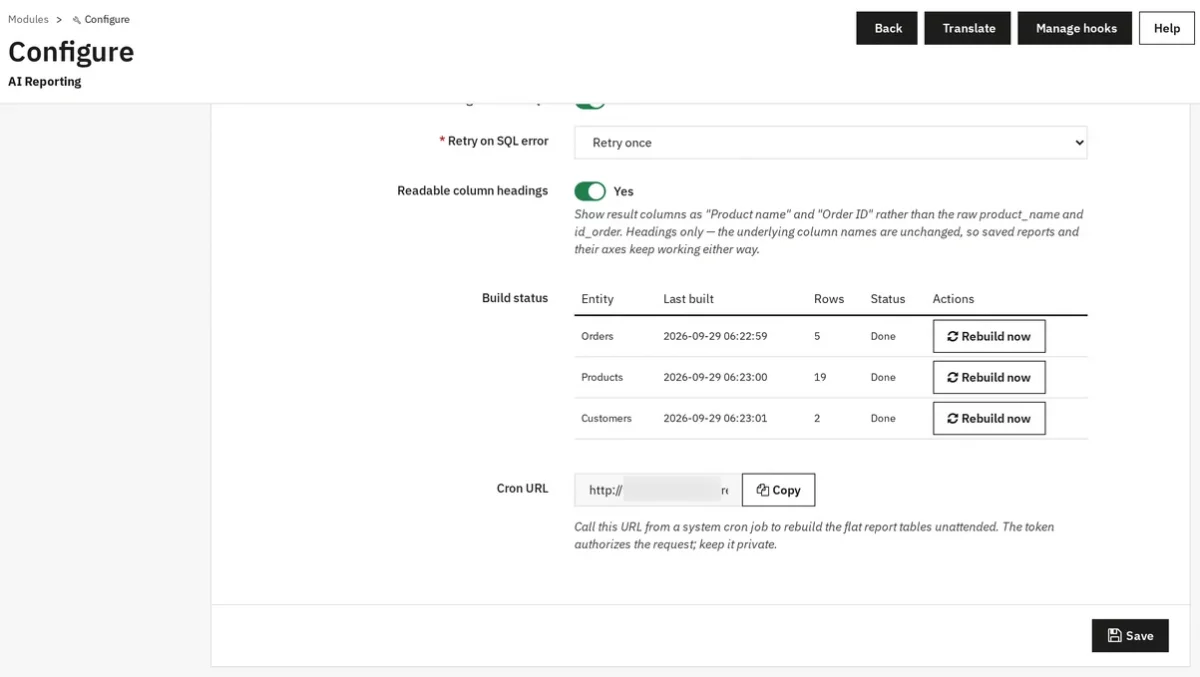This screenshot has width=1200, height=677.
Task: Click refresh icon in Customers rebuild button
Action: pos(953,418)
